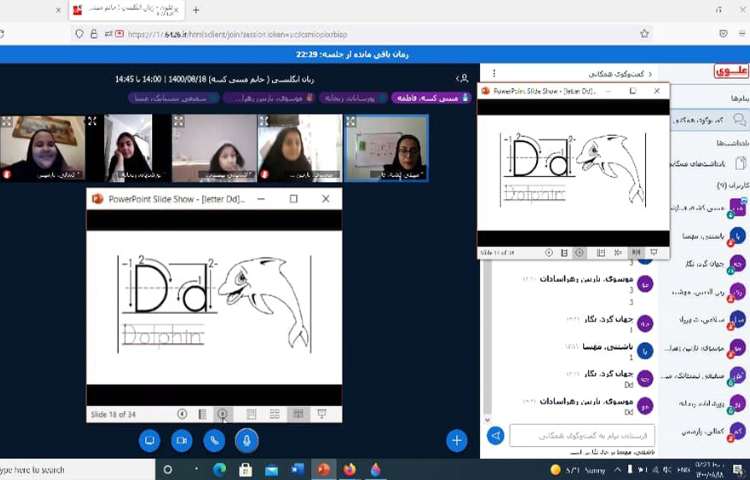The image size is (750, 480).
Task: Open weather widget showing Sunny
Action: [578, 470]
